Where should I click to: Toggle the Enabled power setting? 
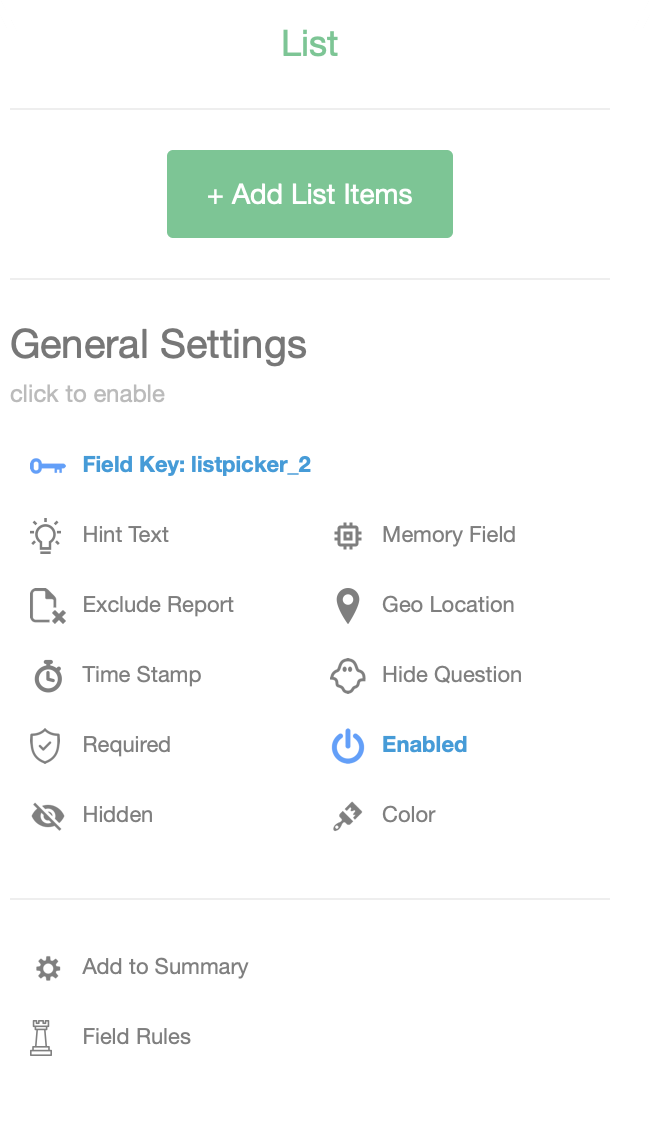(x=424, y=745)
